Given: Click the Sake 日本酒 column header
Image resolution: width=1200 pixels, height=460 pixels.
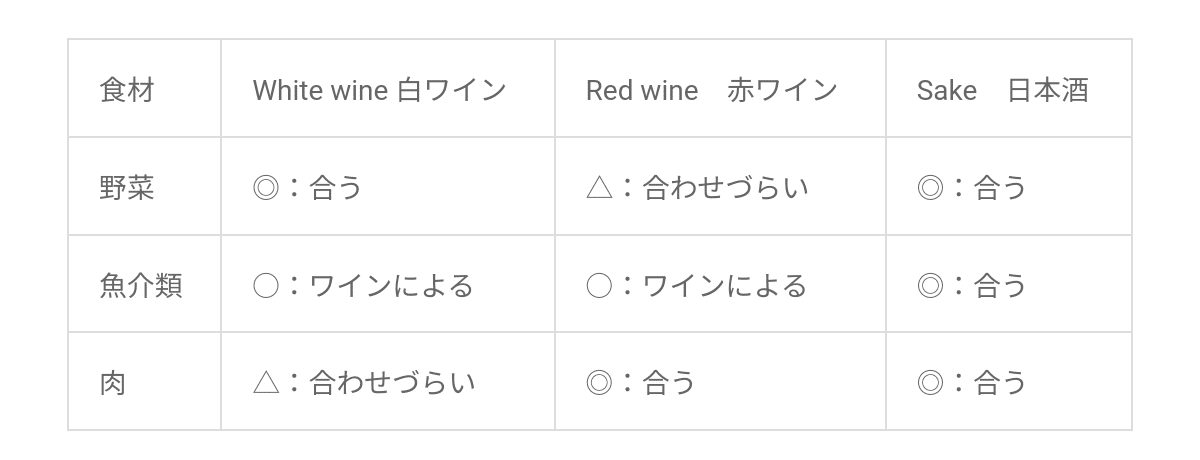Looking at the screenshot, I should [x=1001, y=90].
